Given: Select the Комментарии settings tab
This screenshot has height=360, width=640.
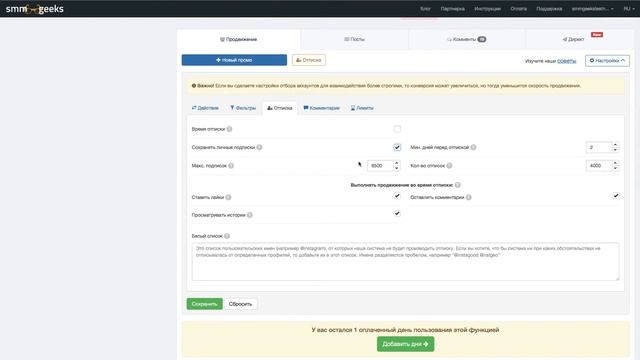Looking at the screenshot, I should [322, 108].
